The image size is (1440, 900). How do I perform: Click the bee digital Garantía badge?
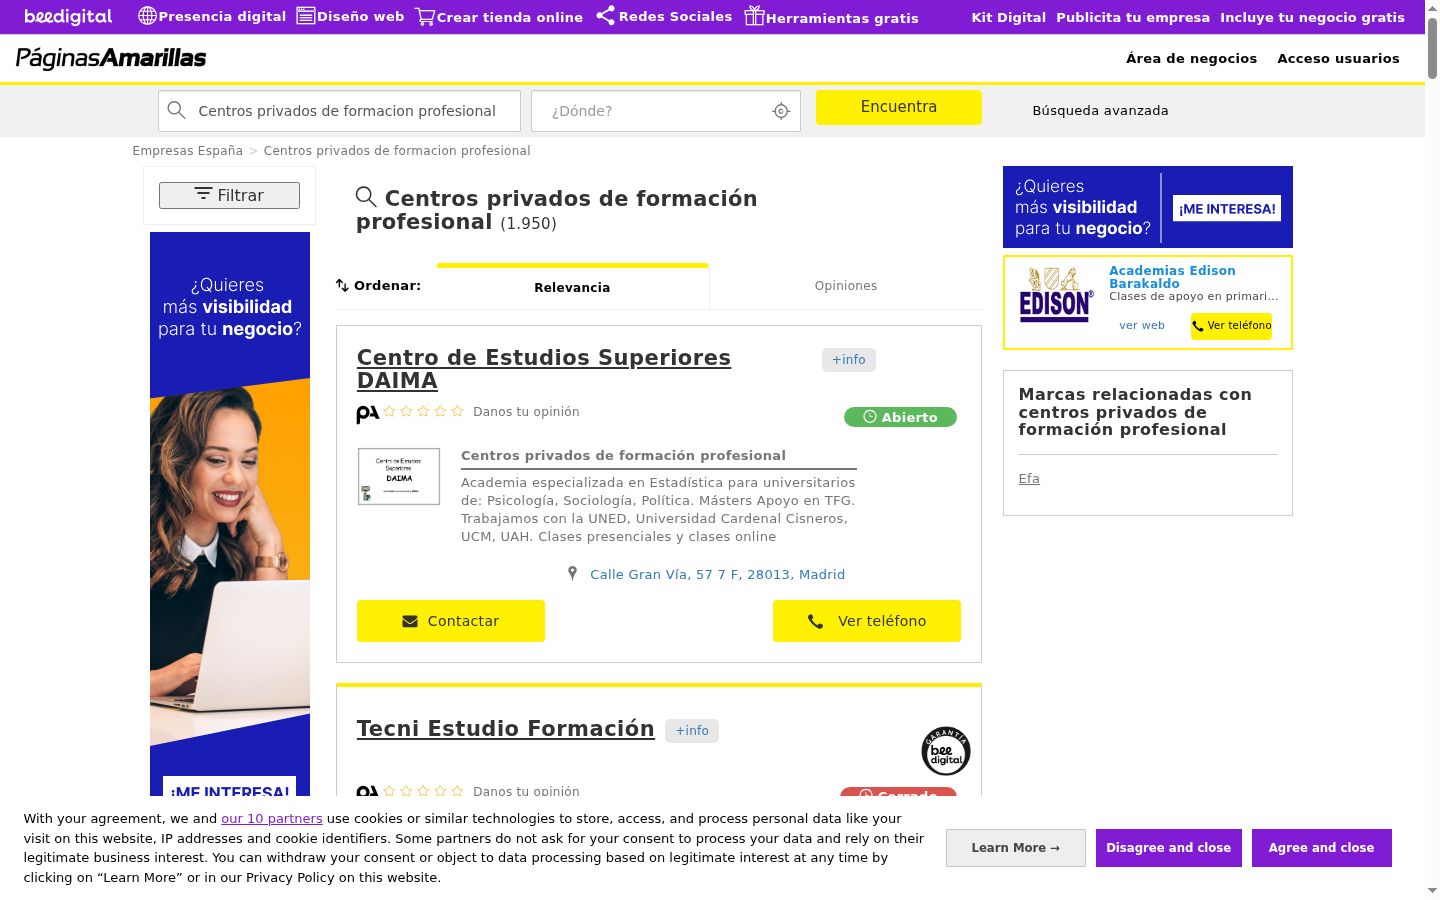tap(945, 751)
